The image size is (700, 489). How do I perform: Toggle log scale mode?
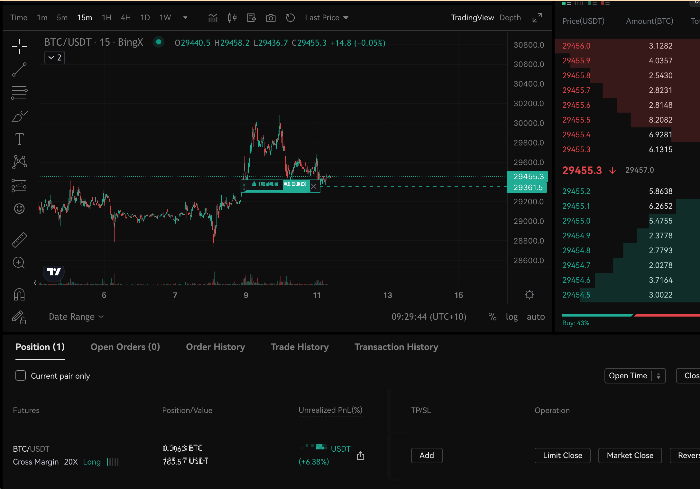click(512, 317)
